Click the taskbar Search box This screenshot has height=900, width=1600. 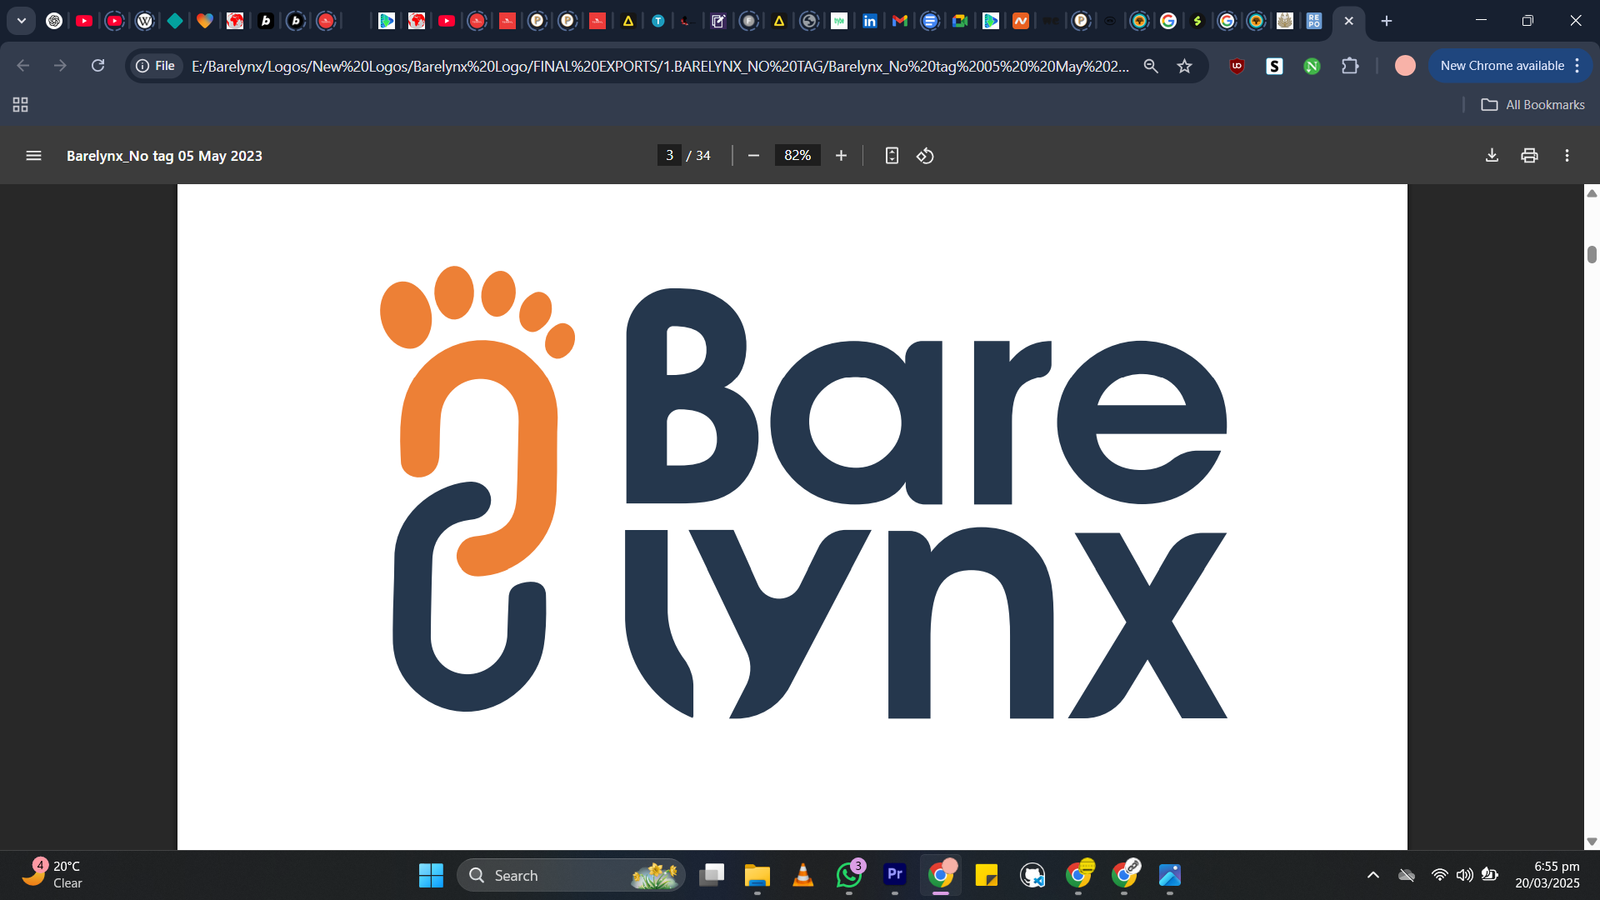pos(571,875)
